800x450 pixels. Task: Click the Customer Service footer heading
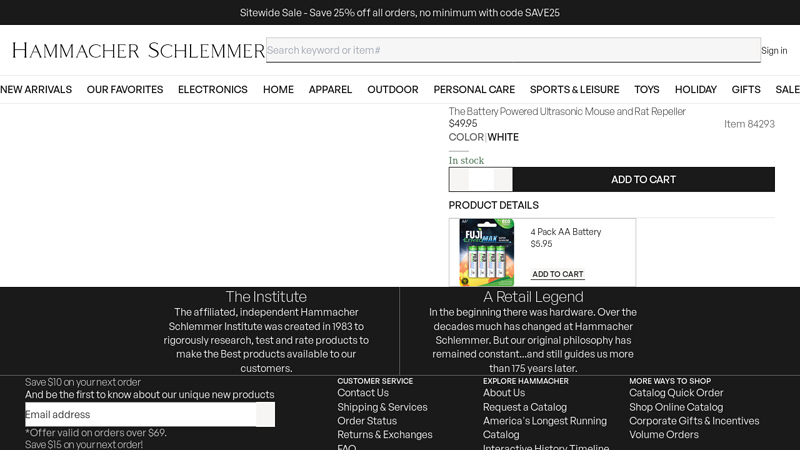[x=375, y=381]
